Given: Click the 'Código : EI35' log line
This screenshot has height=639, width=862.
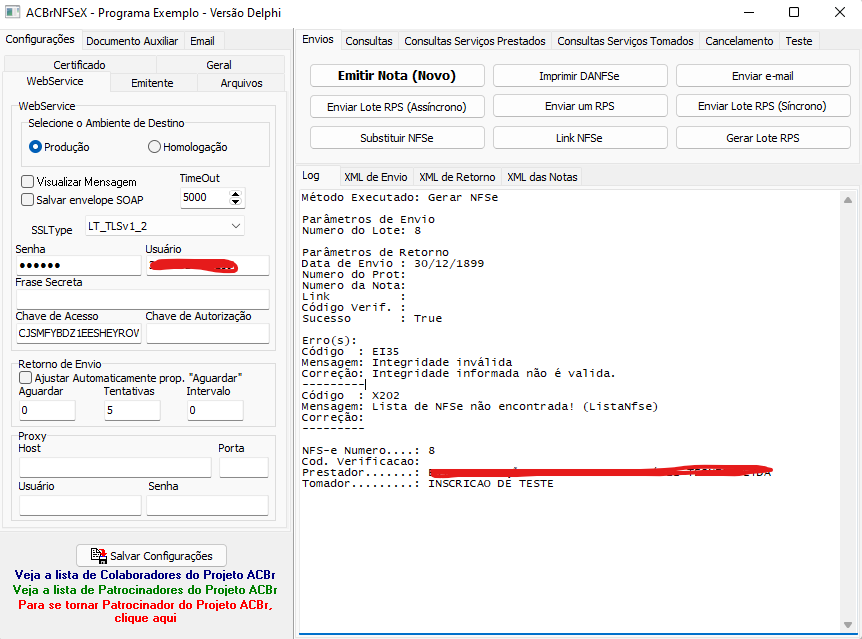Looking at the screenshot, I should [350, 351].
